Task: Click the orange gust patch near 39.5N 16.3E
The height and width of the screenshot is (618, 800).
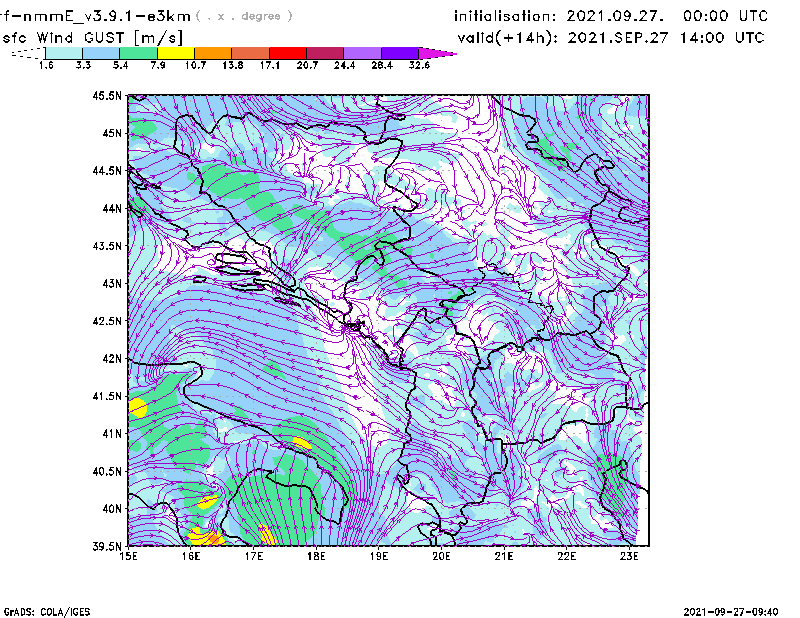Action: [x=215, y=538]
